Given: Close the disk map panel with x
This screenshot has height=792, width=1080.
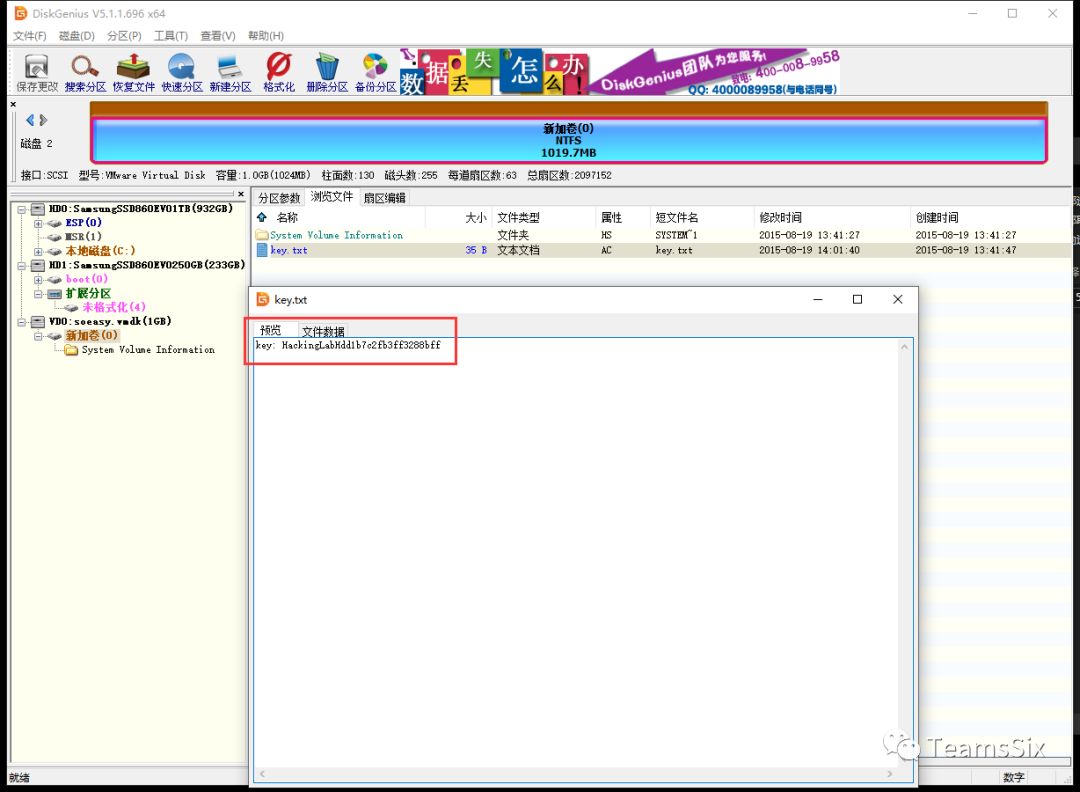Looking at the screenshot, I should [x=13, y=105].
